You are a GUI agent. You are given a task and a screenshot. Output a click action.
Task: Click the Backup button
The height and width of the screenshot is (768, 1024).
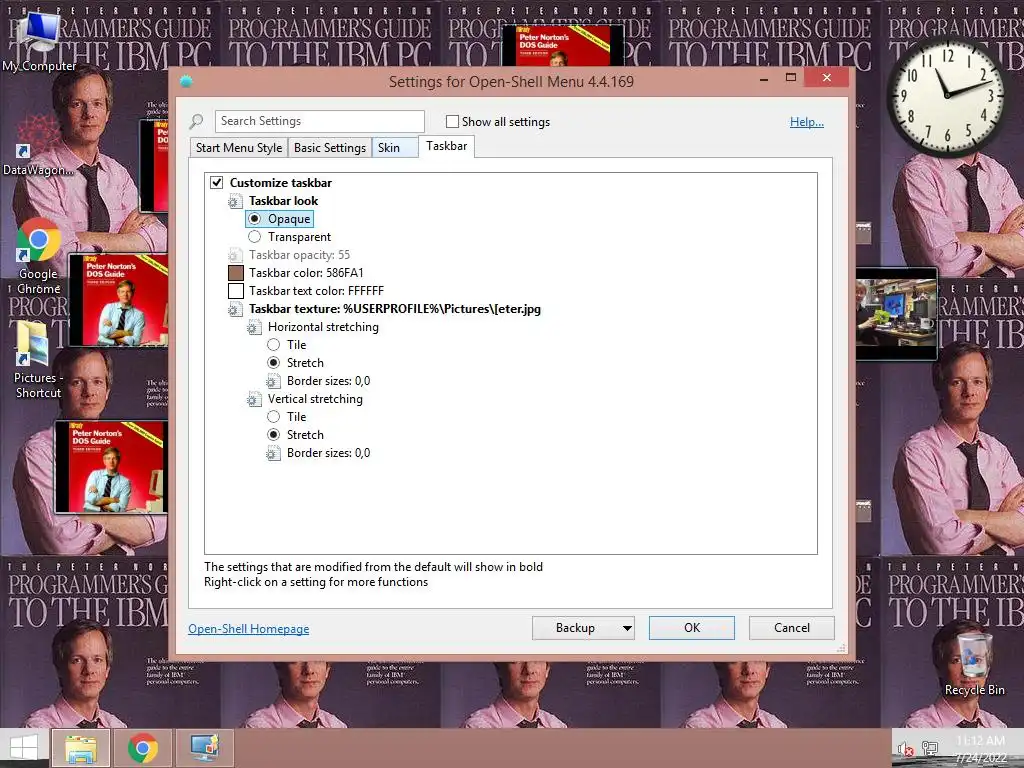click(575, 628)
